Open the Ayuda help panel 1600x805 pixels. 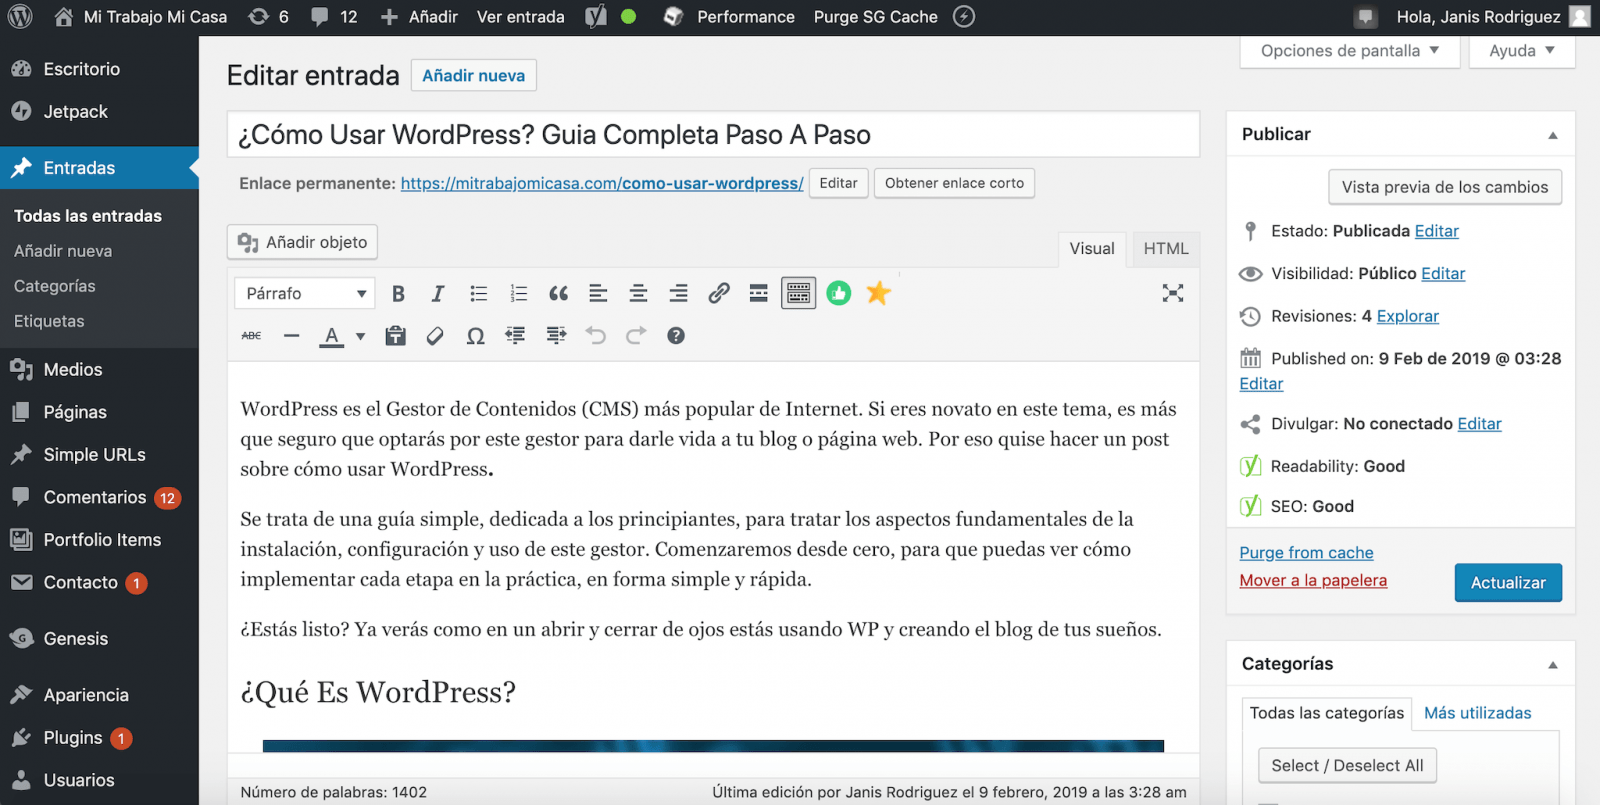pos(1522,51)
